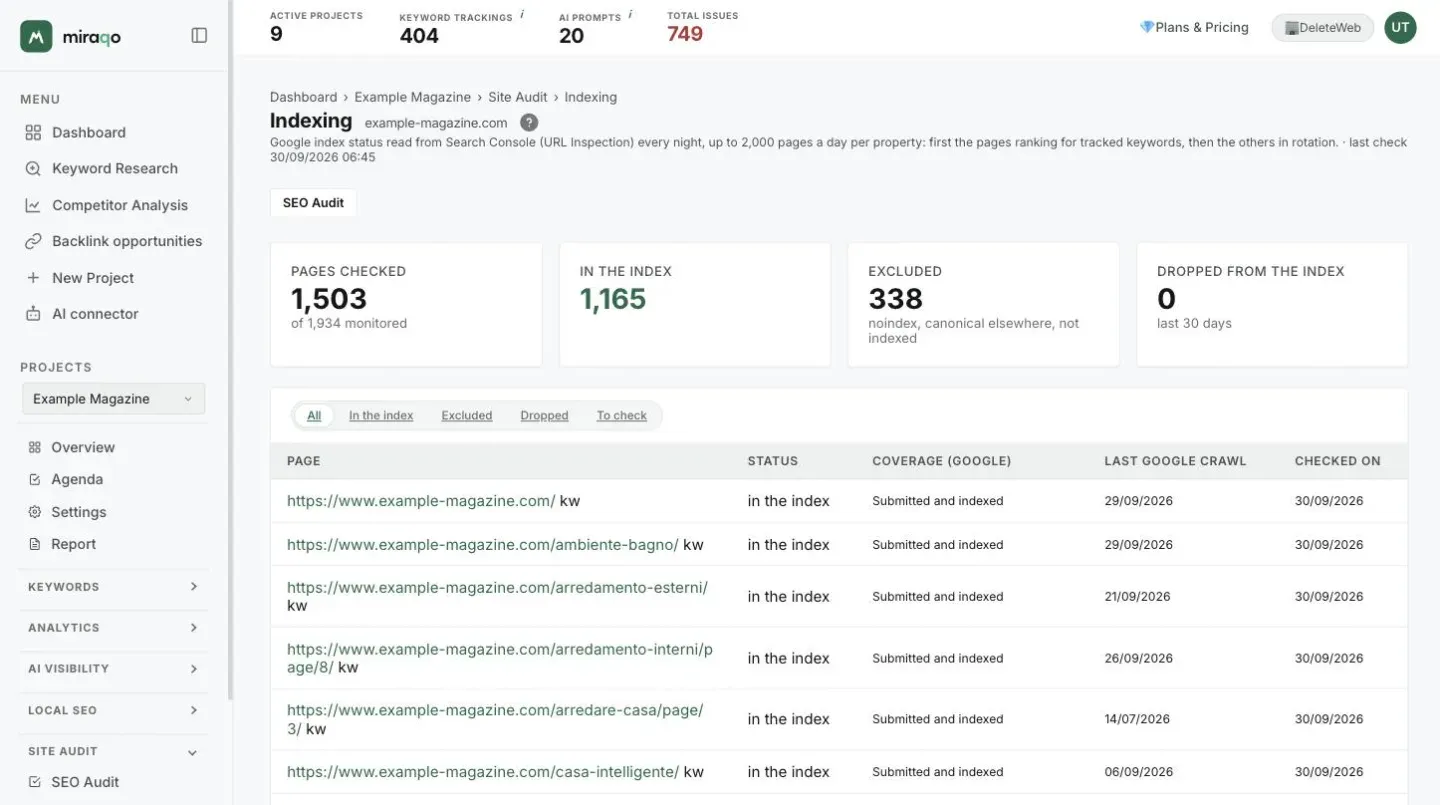Open the project Overview
Viewport: 1440px width, 805px height.
coord(71,447)
